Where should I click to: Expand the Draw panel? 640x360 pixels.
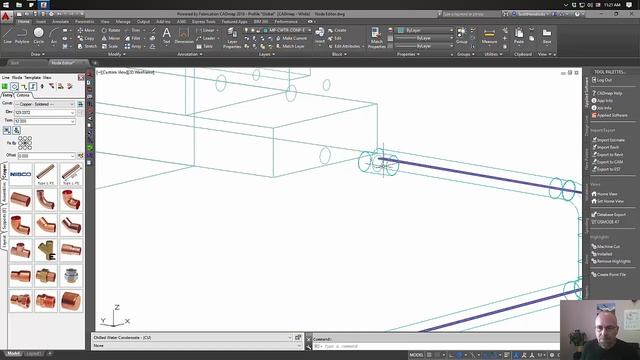coord(38,54)
